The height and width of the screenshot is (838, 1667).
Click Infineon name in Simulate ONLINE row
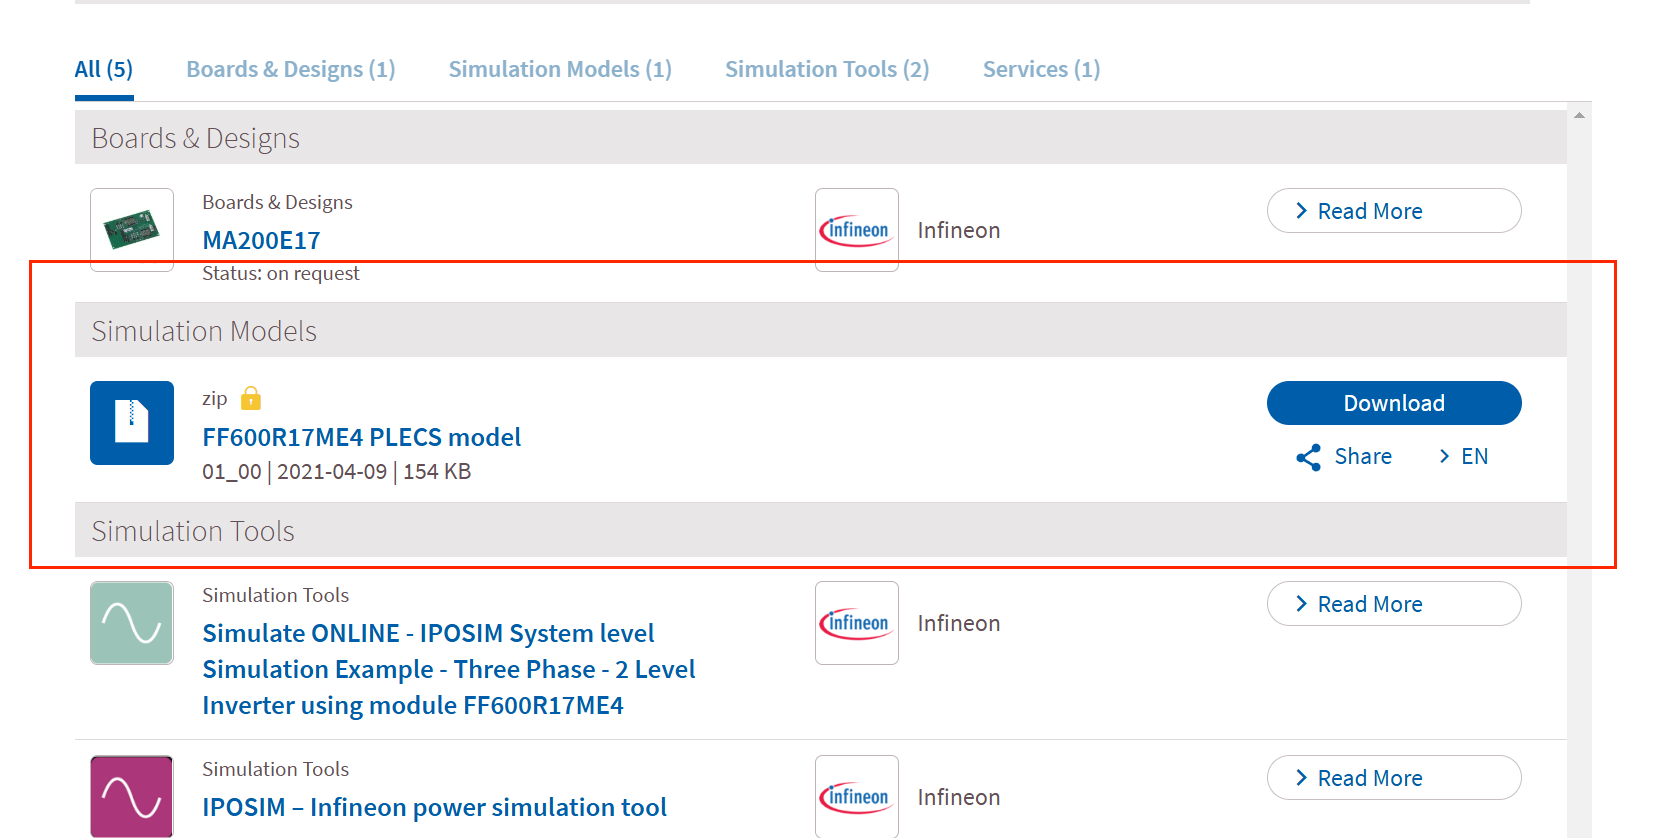[x=959, y=623]
